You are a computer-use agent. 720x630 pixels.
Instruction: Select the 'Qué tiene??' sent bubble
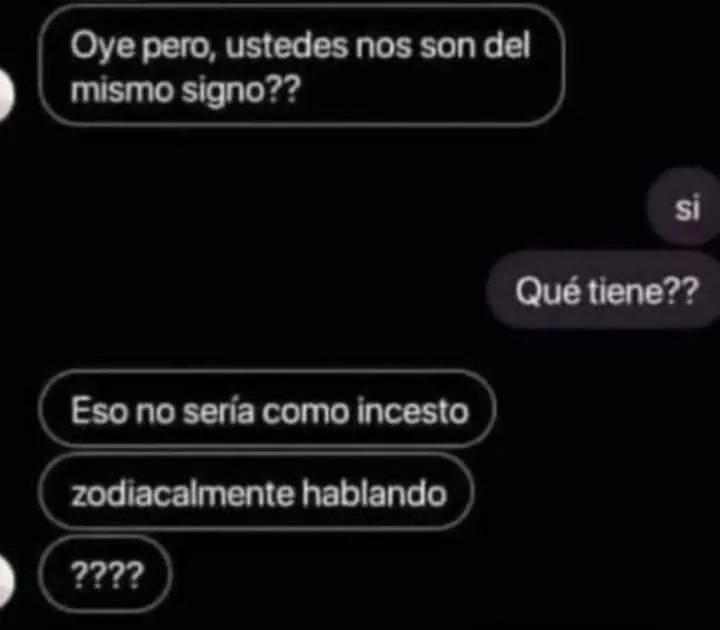tap(604, 290)
